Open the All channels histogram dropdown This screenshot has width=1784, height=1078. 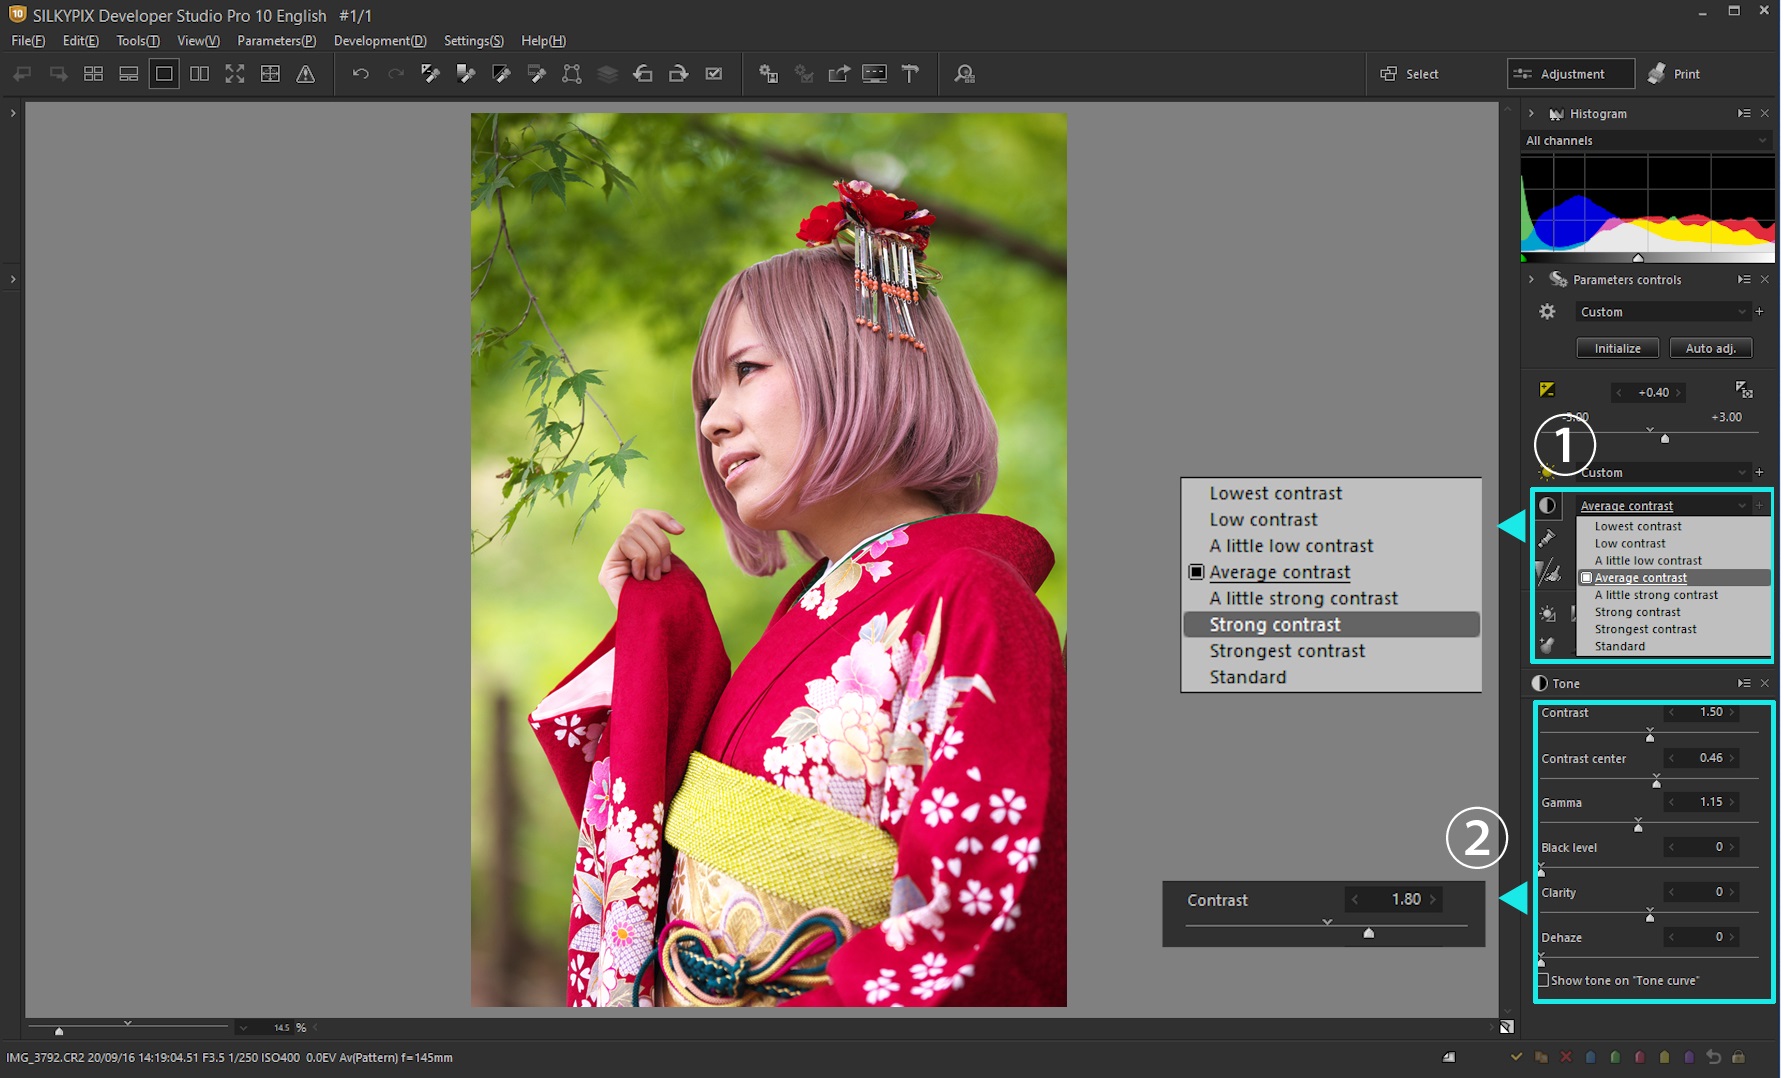(1647, 141)
